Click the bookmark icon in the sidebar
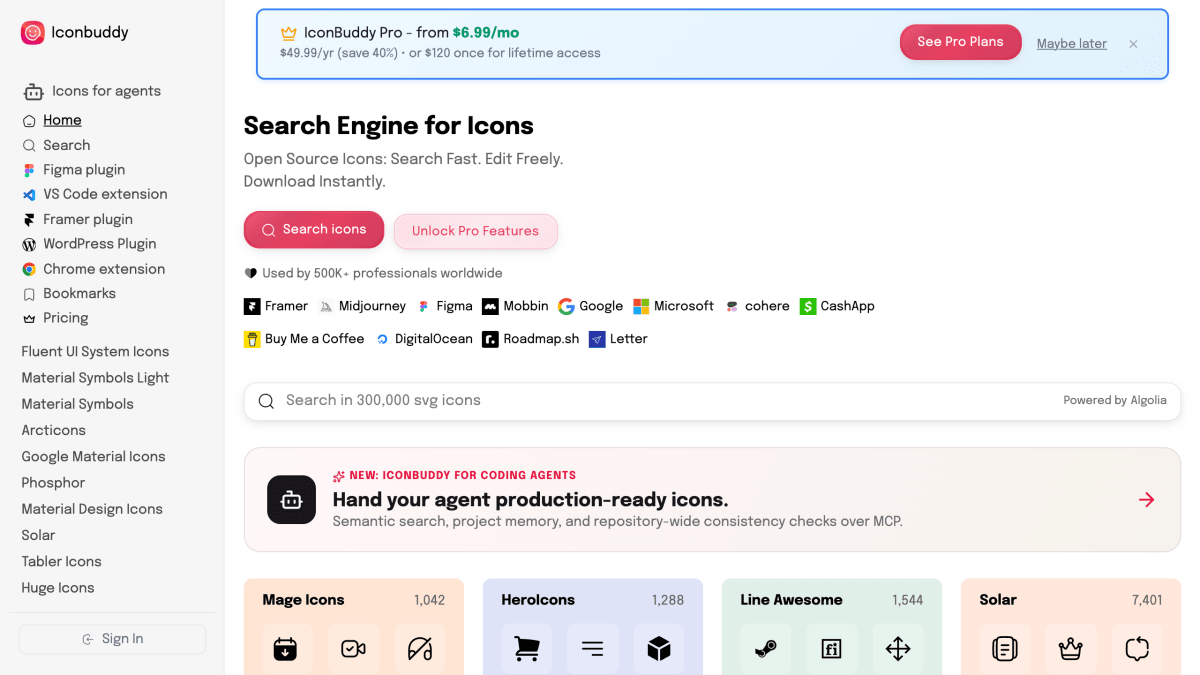Viewport: 1200px width, 675px height. coord(29,294)
